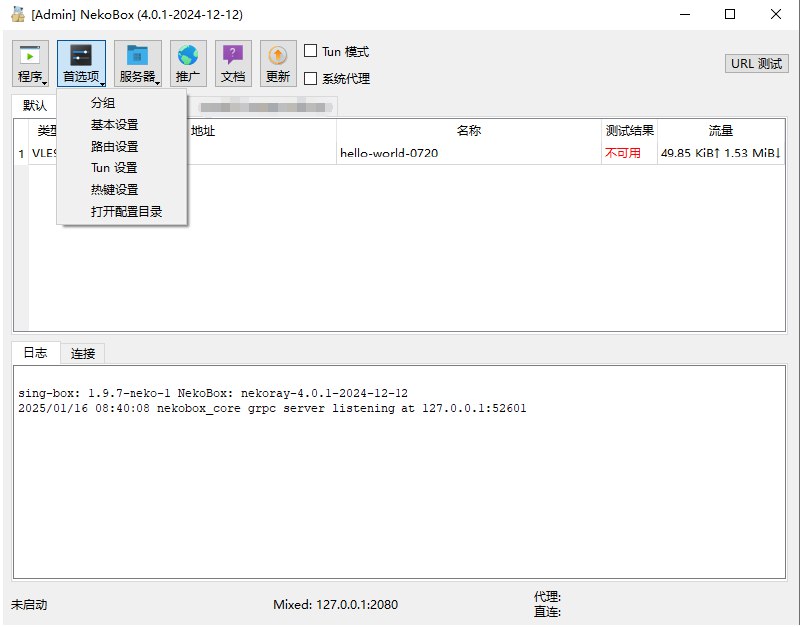Enable the Tun 模式 checkbox
800x627 pixels.
[310, 51]
